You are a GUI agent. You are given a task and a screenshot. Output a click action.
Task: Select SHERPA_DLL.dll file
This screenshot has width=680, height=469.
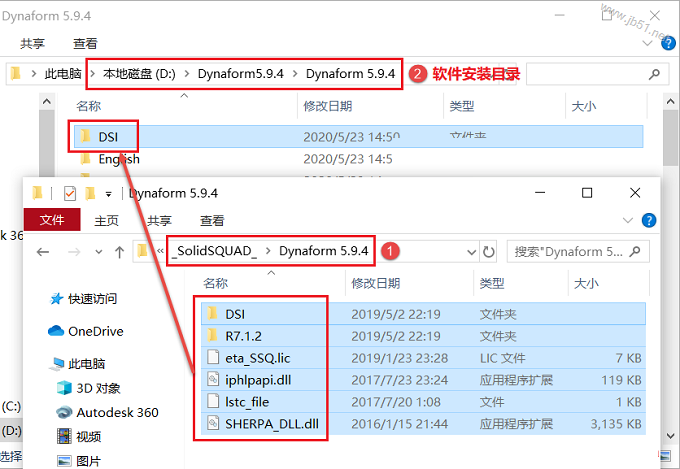coord(423,423)
